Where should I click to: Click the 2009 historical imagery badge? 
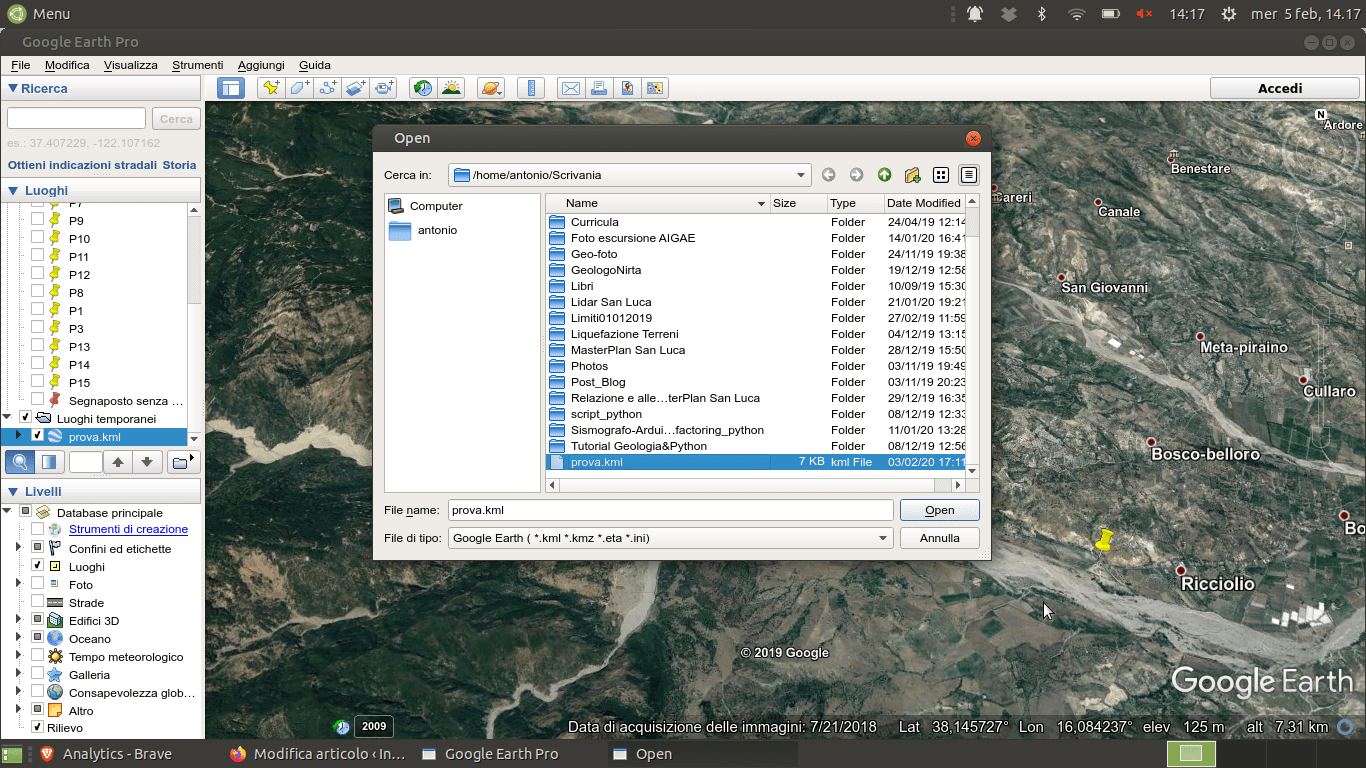coord(374,727)
